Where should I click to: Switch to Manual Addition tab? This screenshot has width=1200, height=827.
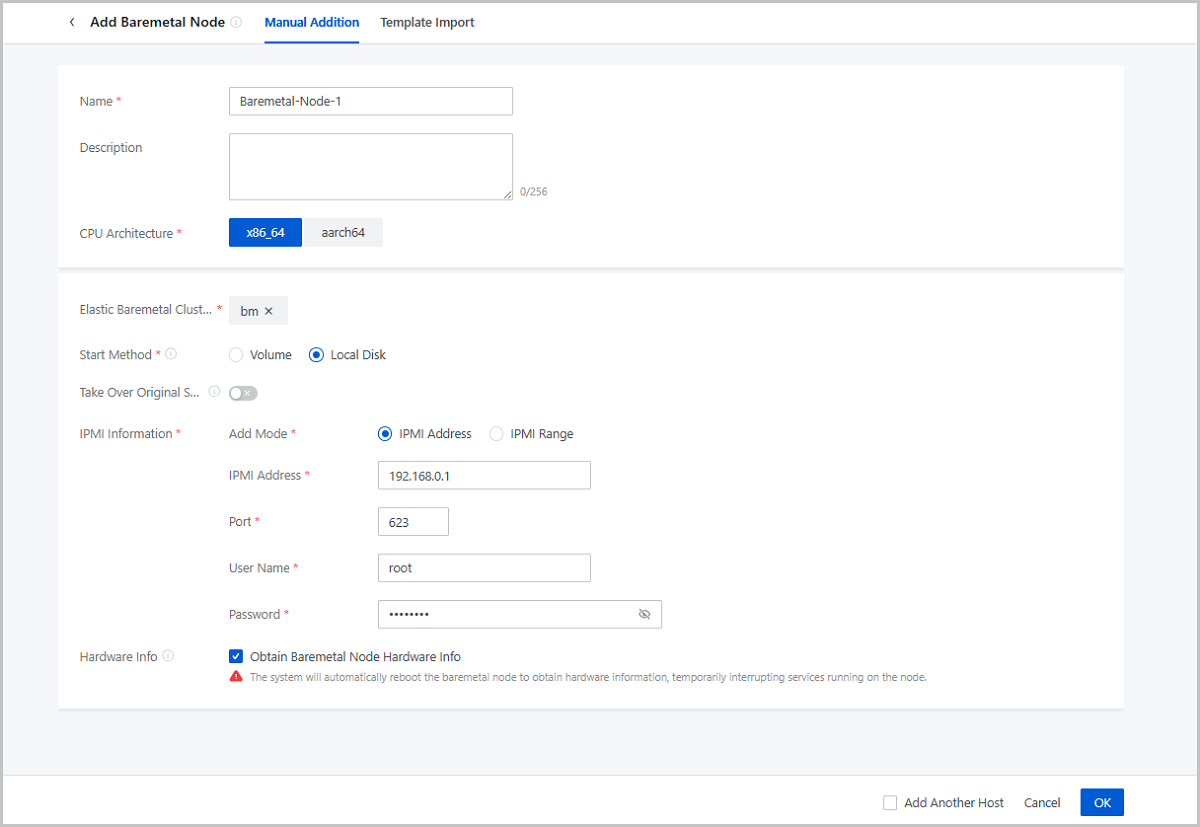tap(312, 22)
